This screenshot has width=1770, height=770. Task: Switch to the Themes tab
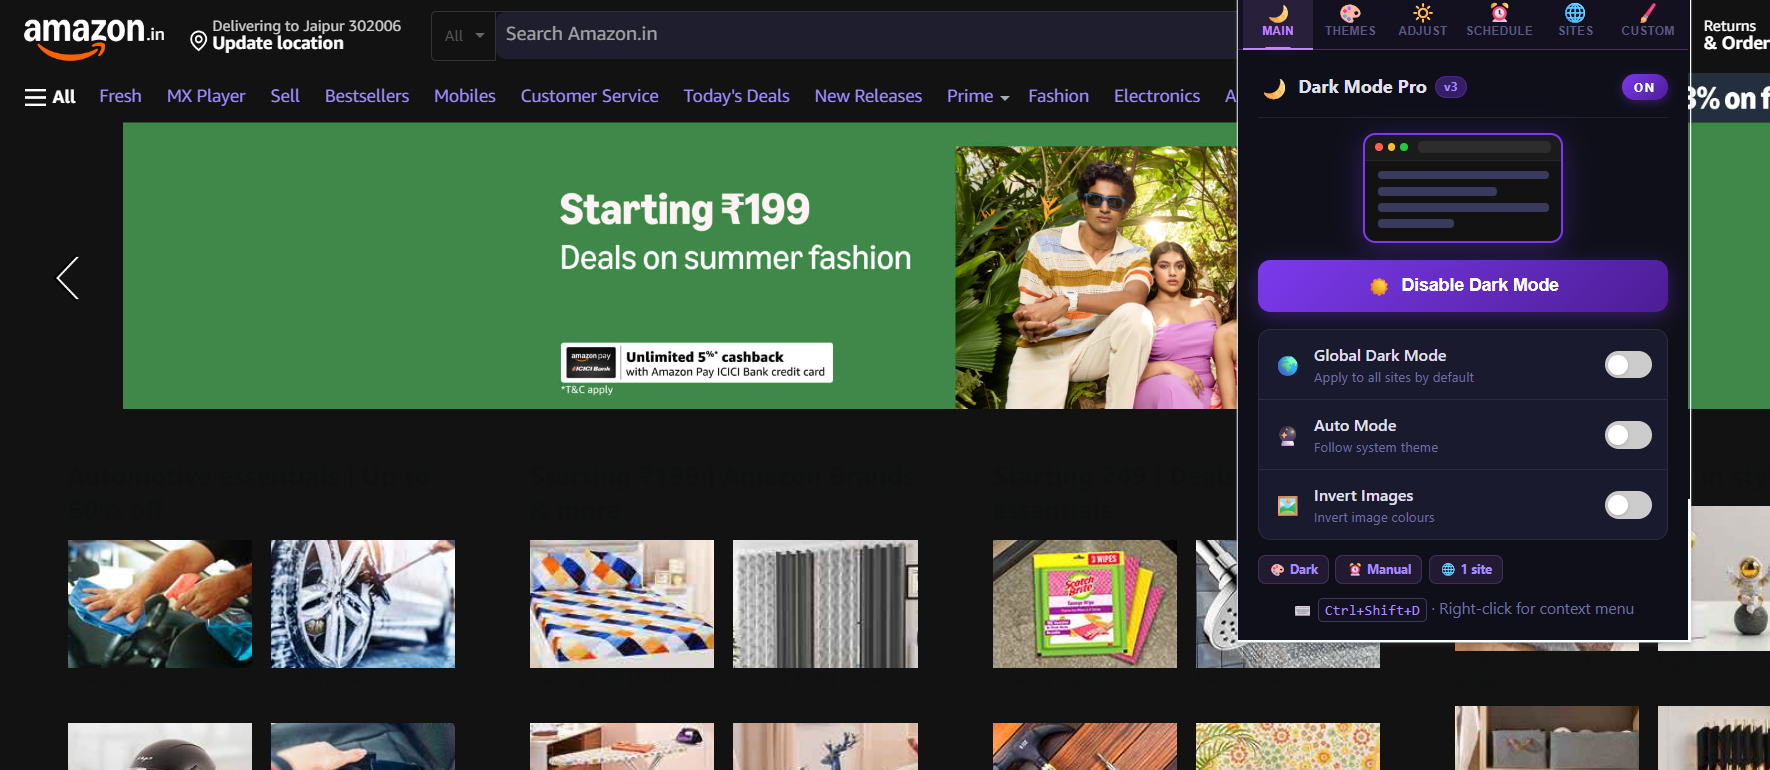click(x=1350, y=21)
